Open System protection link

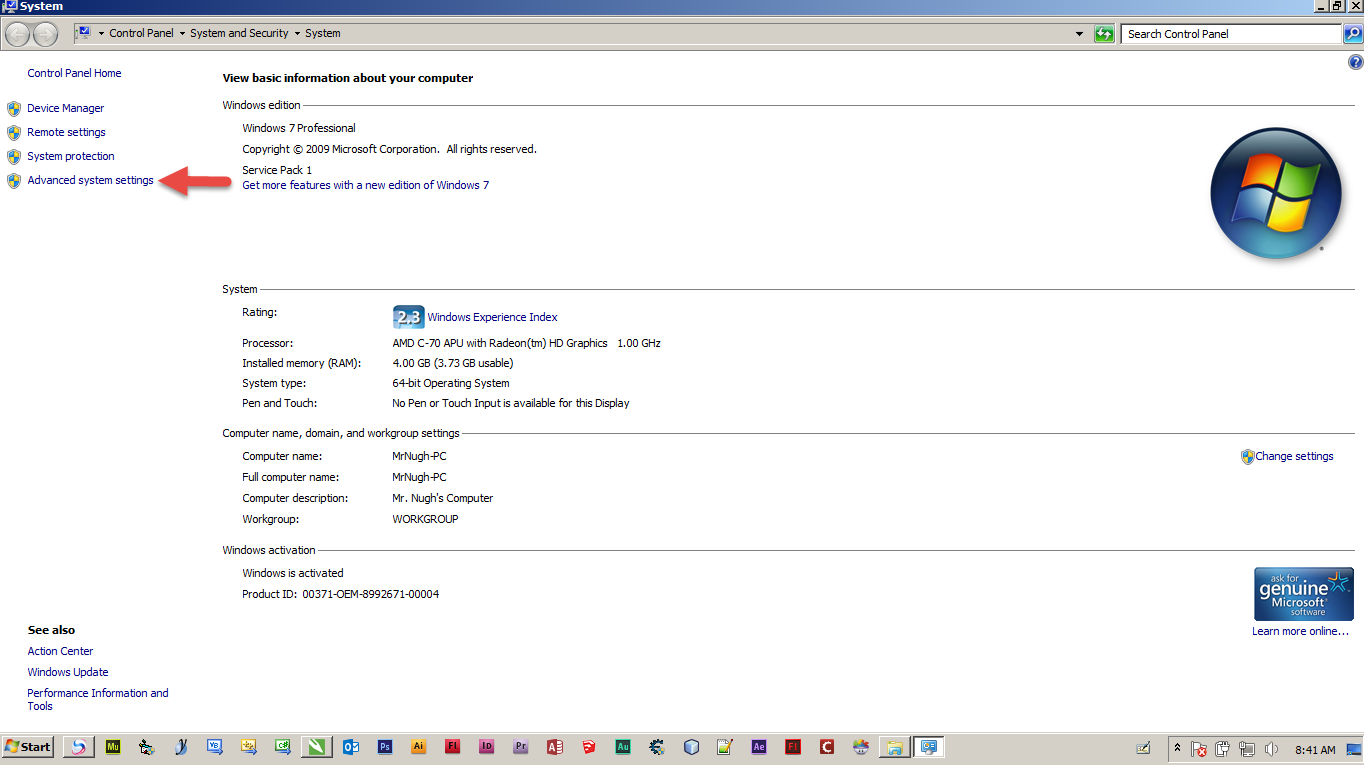click(71, 156)
